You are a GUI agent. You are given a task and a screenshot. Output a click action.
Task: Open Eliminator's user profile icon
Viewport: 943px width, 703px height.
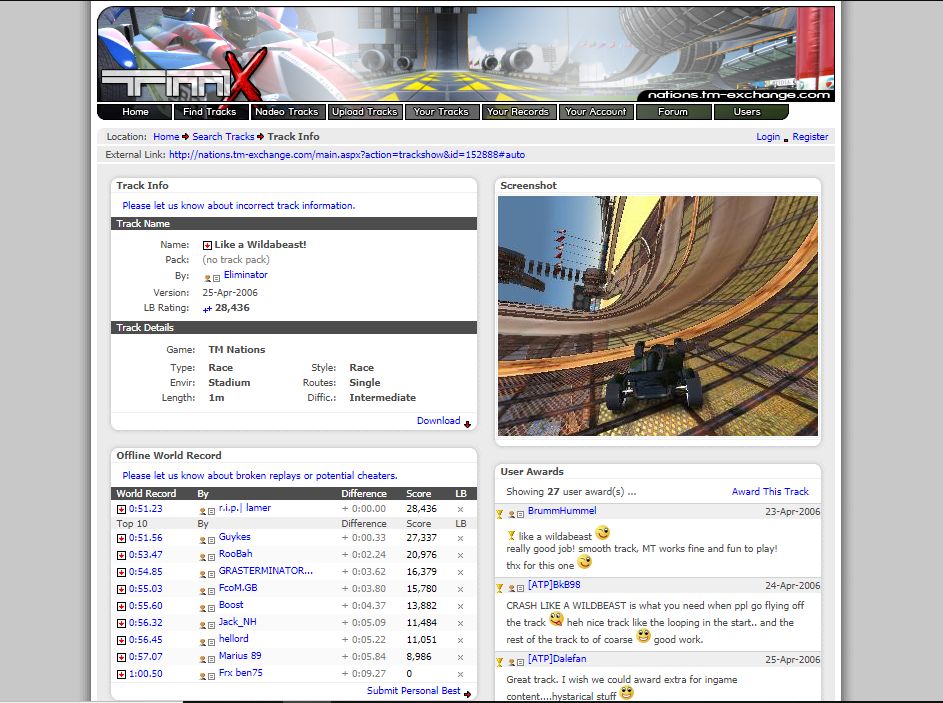[206, 277]
